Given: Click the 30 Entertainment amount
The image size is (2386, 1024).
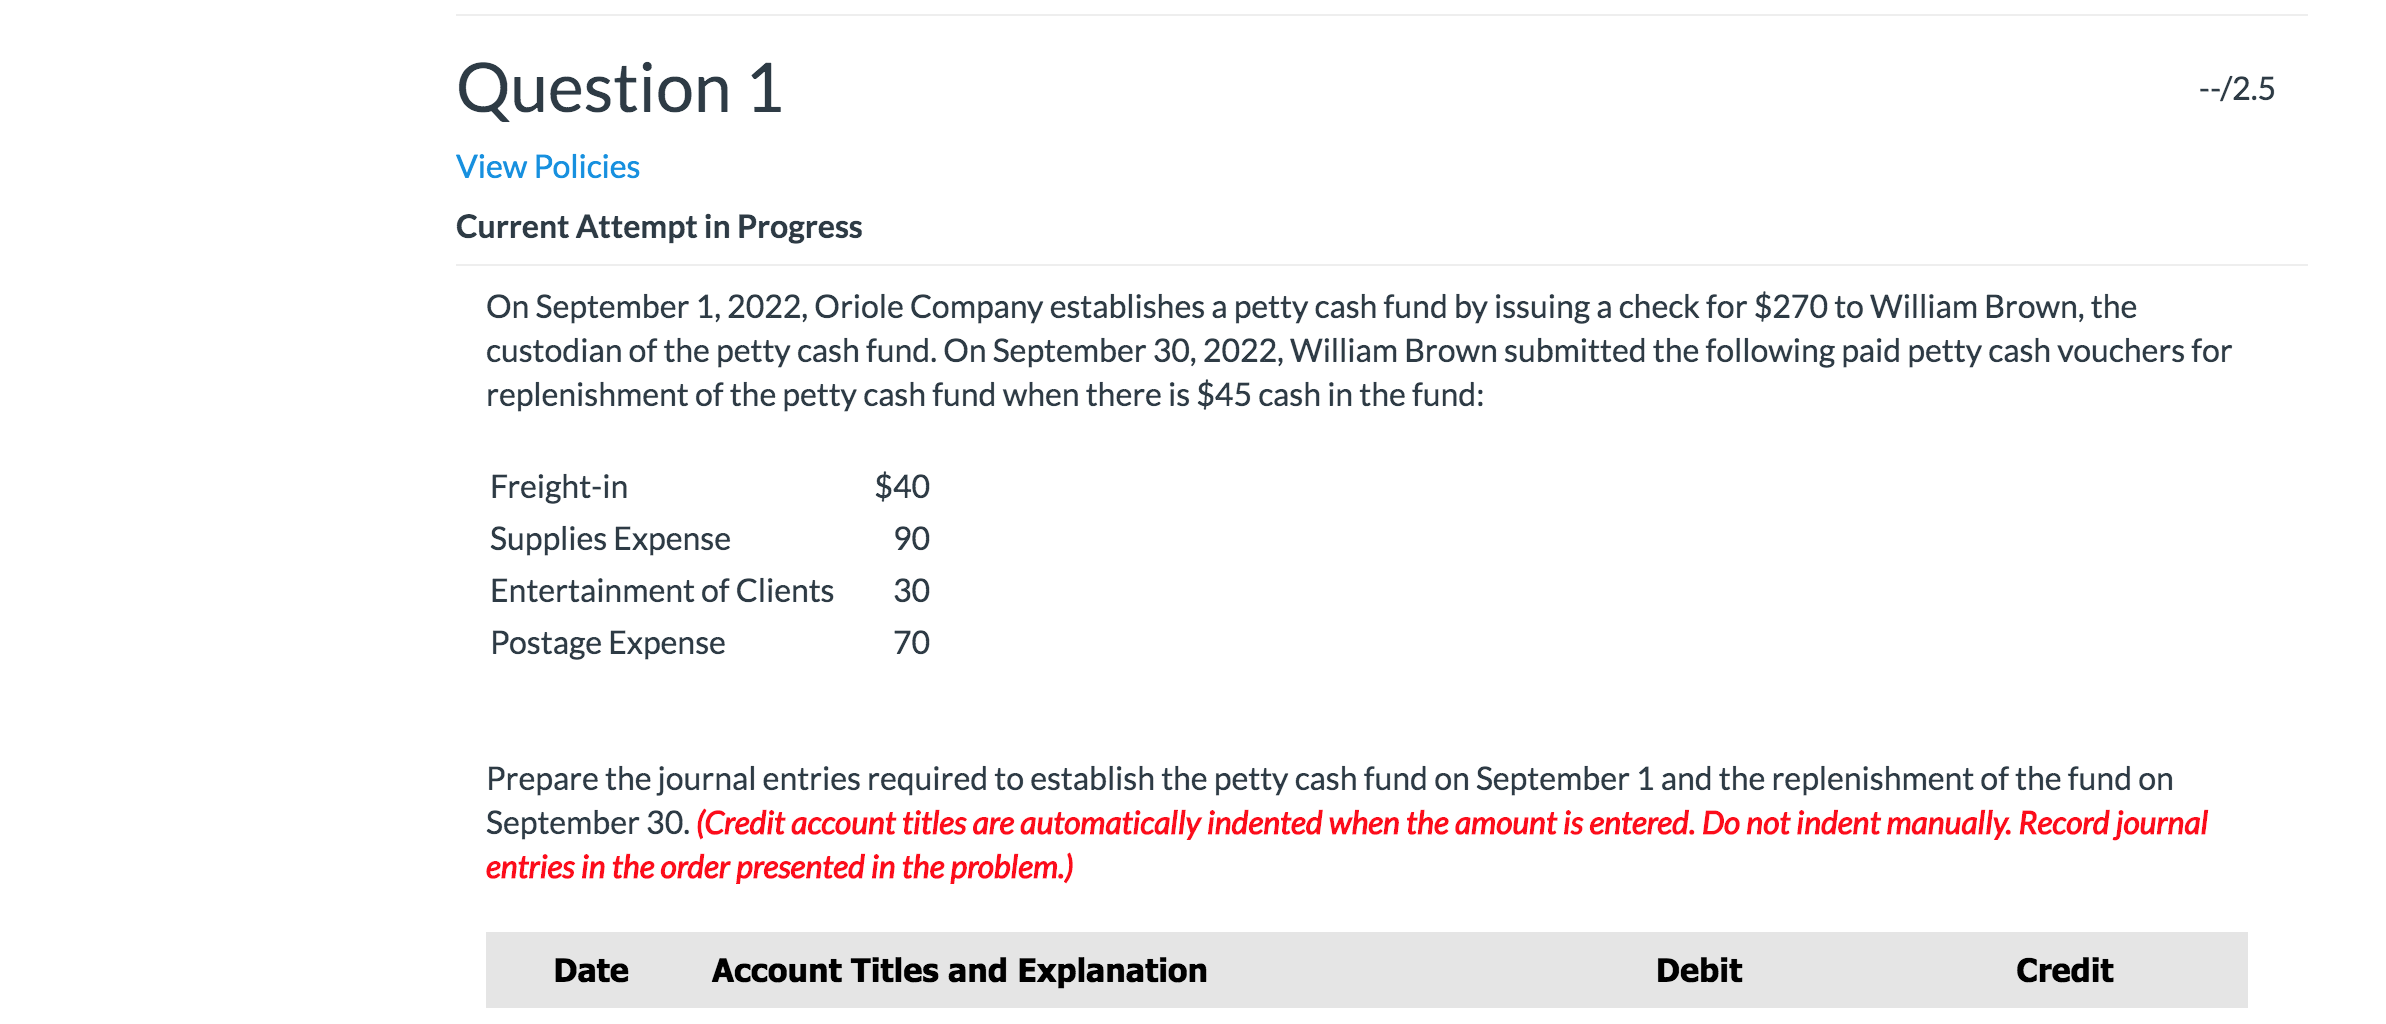Looking at the screenshot, I should [x=911, y=591].
